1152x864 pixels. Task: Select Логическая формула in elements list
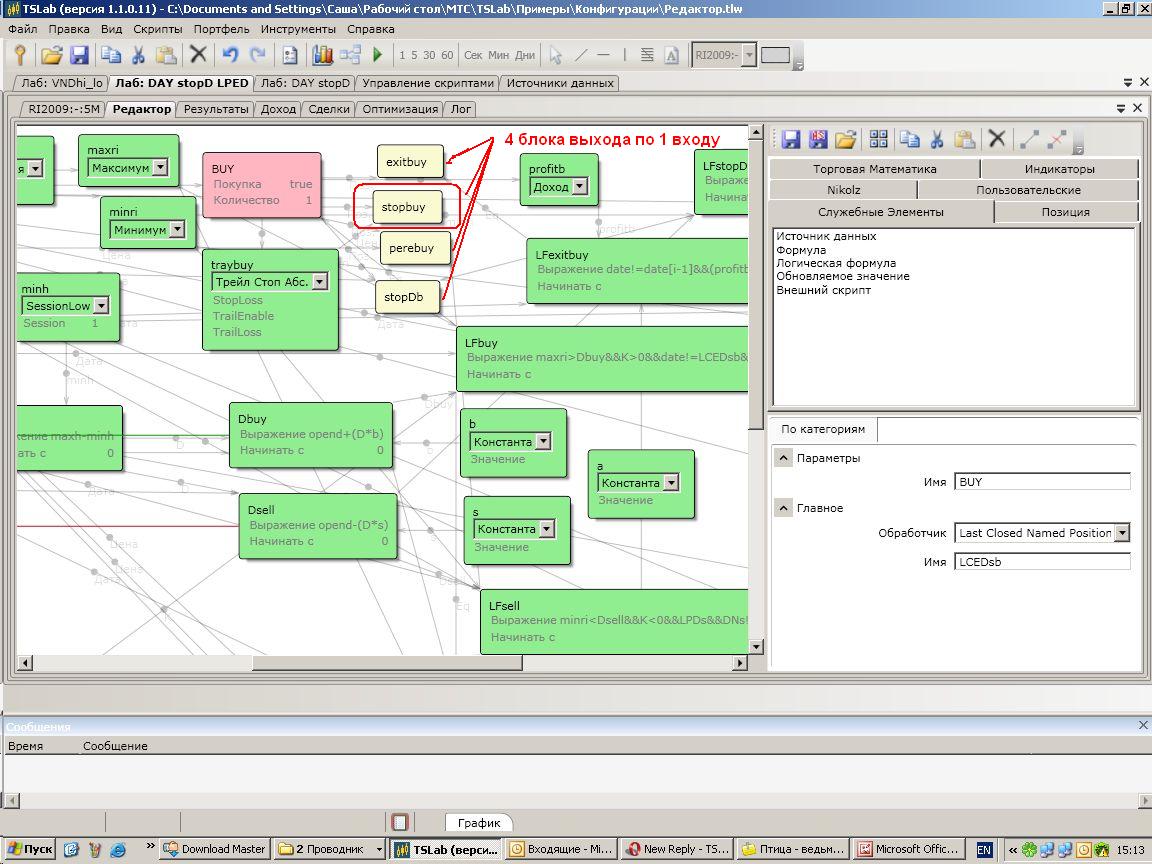[836, 263]
